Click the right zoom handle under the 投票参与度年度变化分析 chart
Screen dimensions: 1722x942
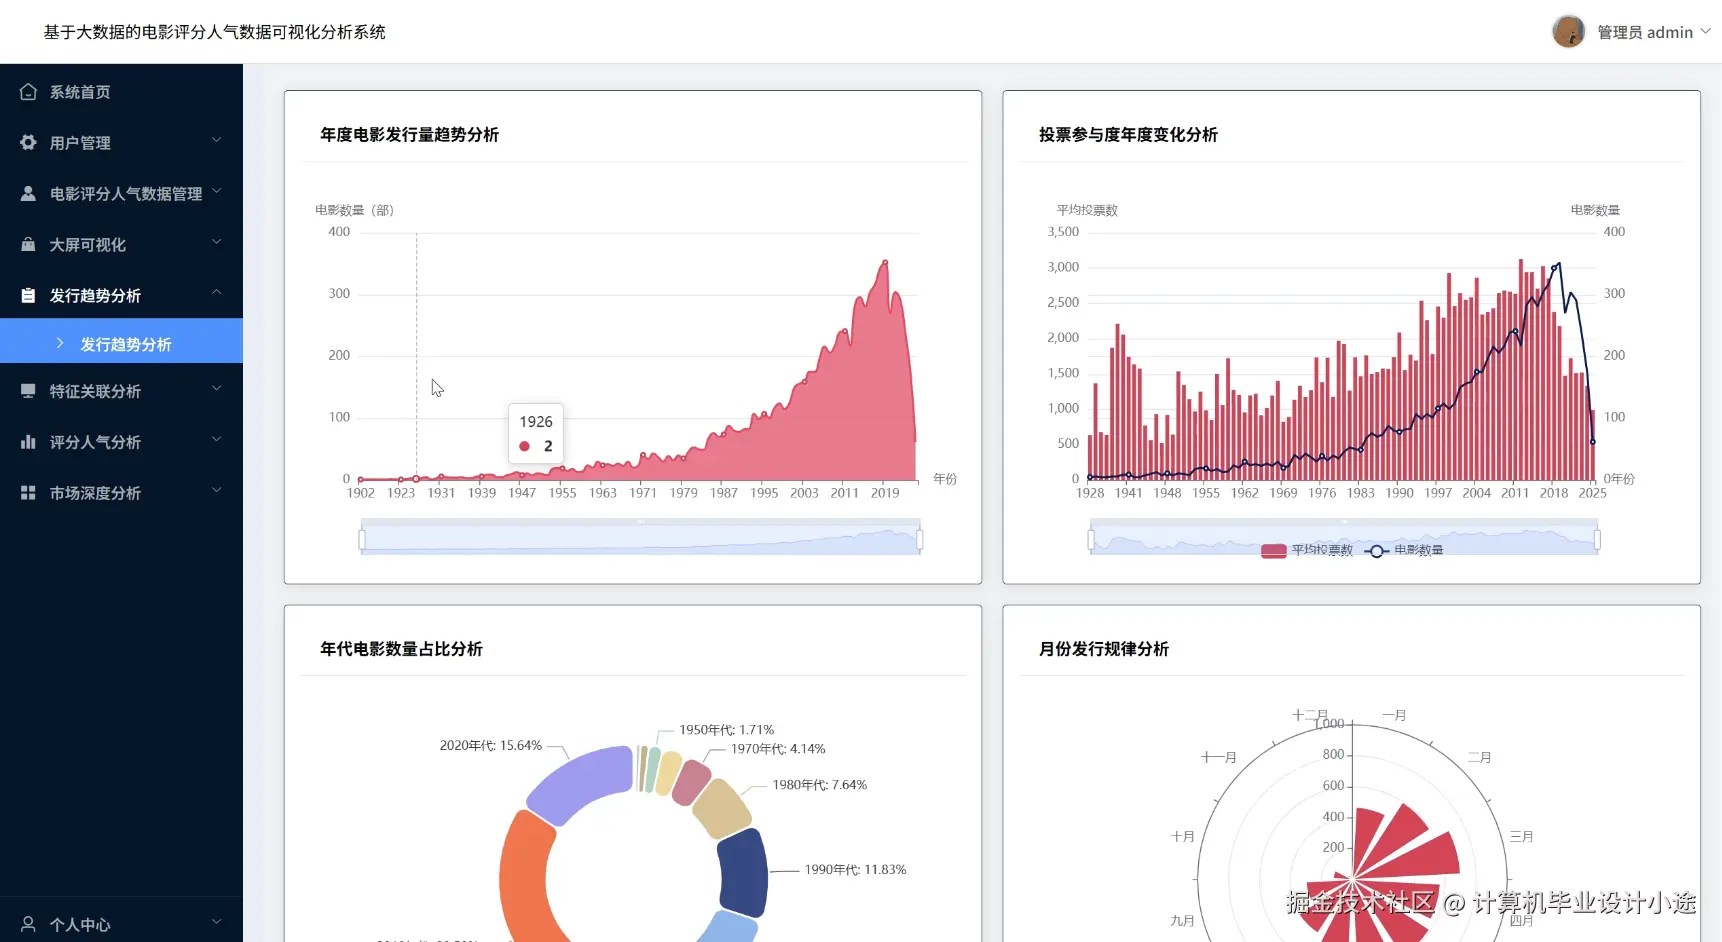coord(1597,540)
